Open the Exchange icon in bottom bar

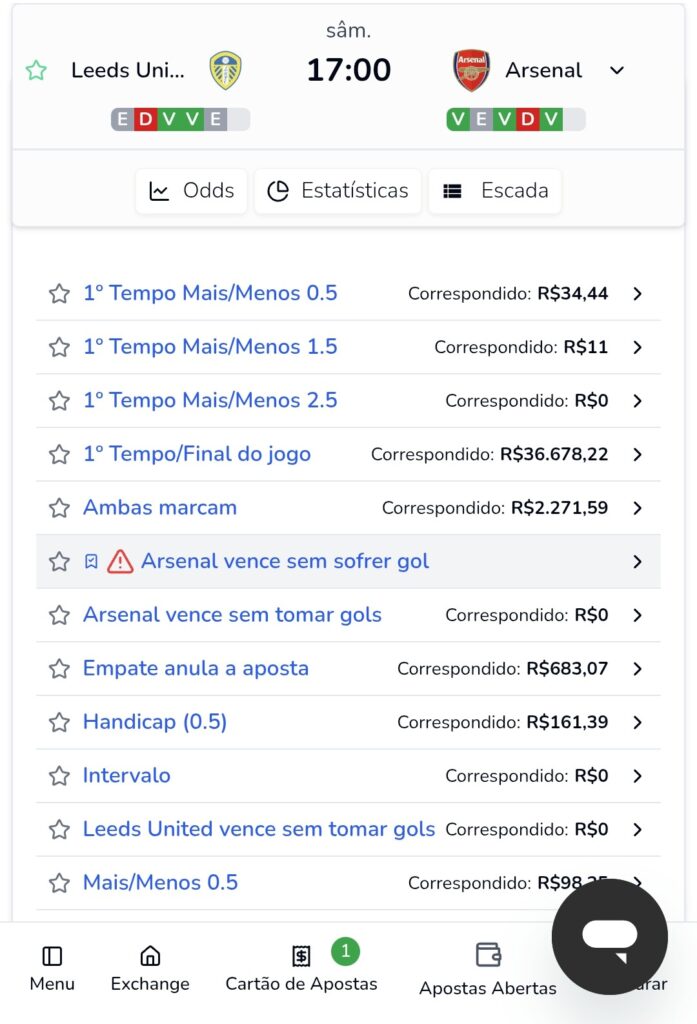click(149, 955)
